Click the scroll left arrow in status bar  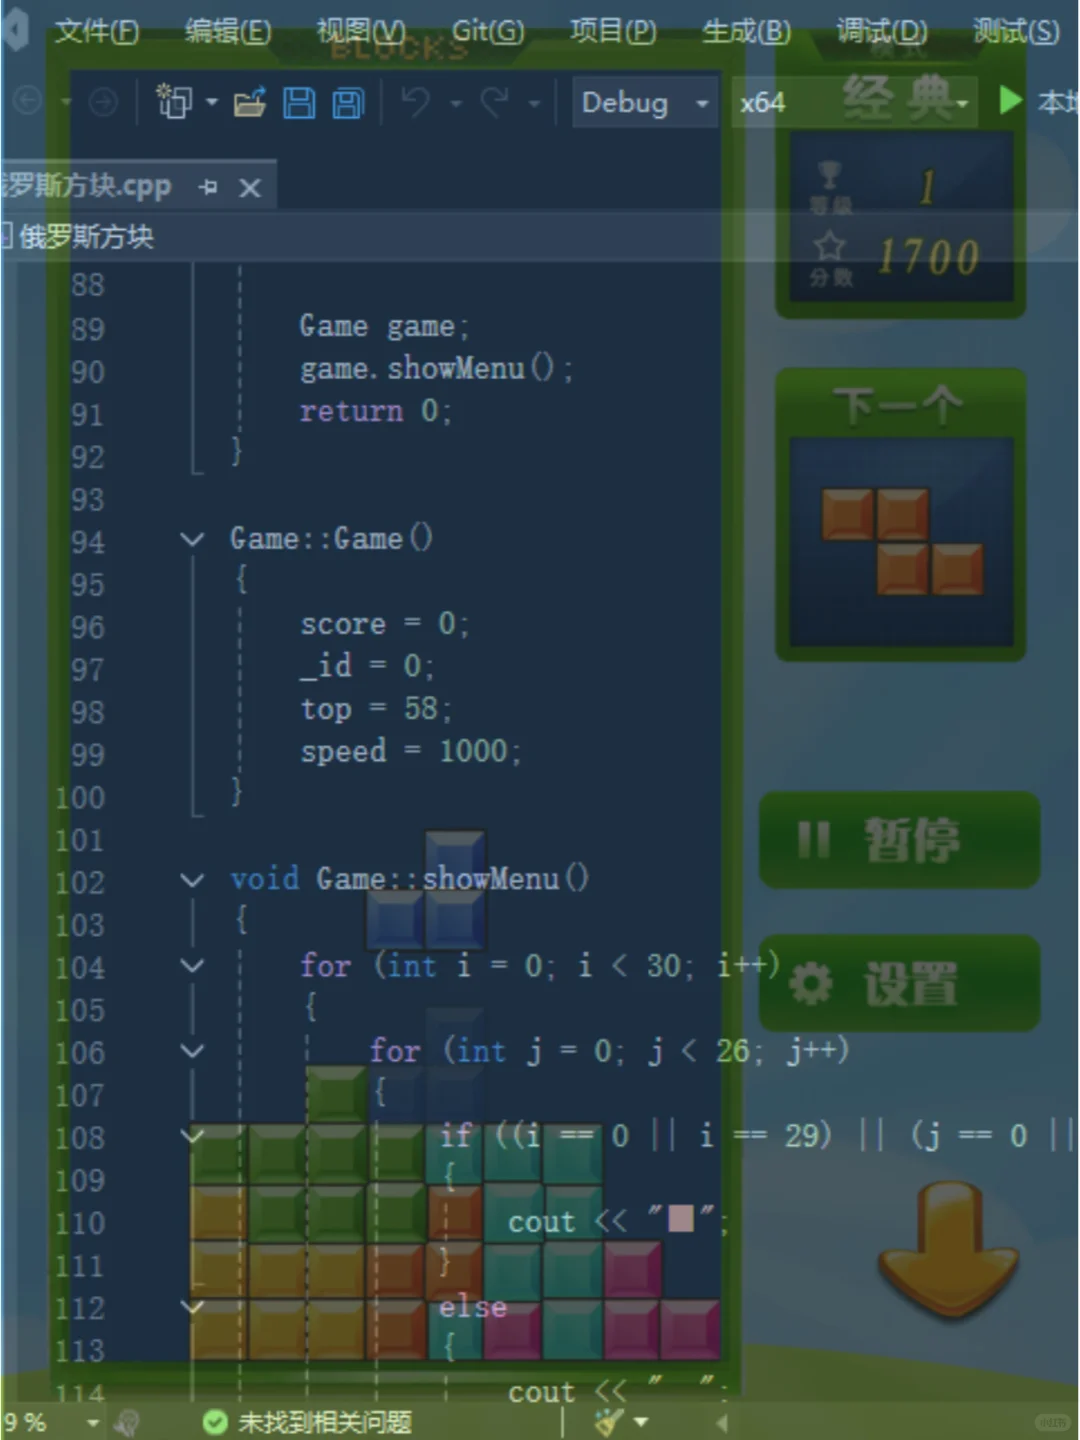pos(721,1422)
